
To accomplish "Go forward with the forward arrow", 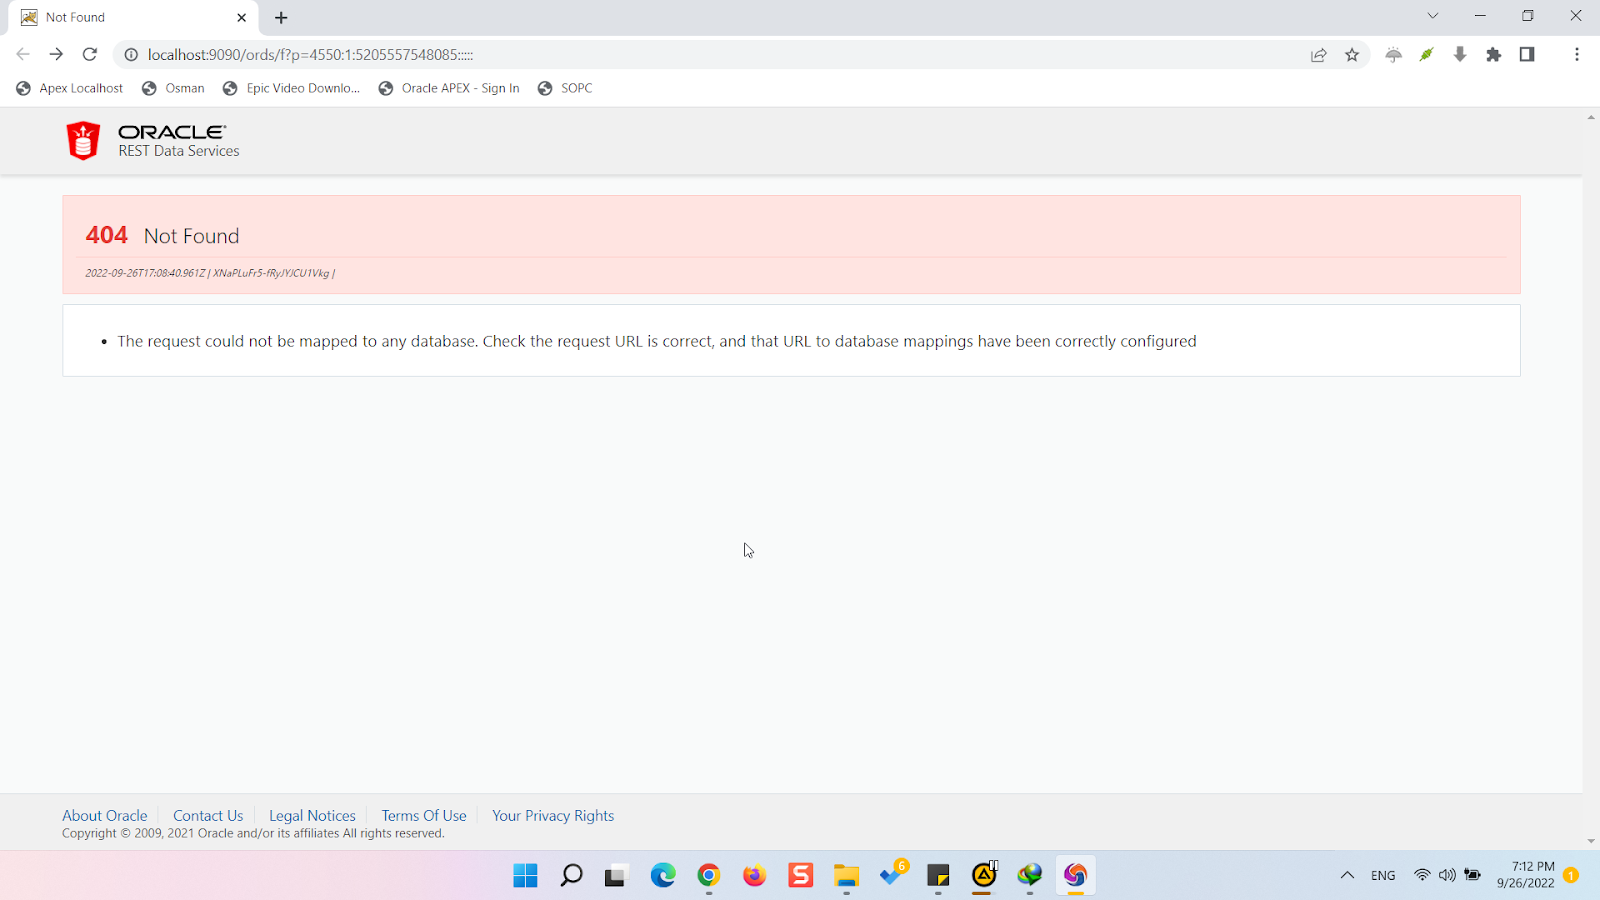I will point(56,55).
